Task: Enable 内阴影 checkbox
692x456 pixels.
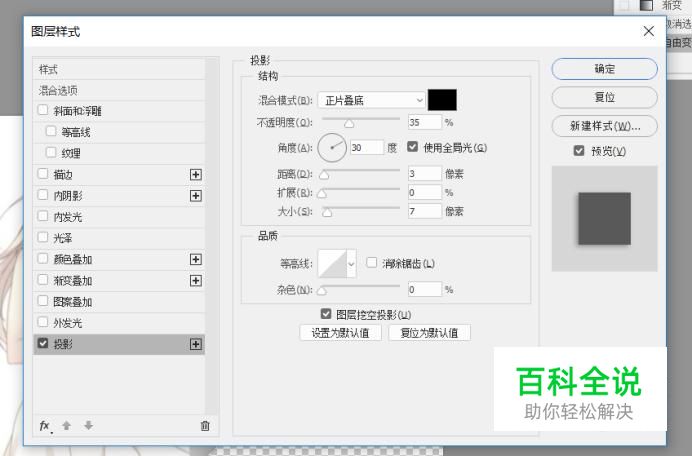Action: [43, 195]
